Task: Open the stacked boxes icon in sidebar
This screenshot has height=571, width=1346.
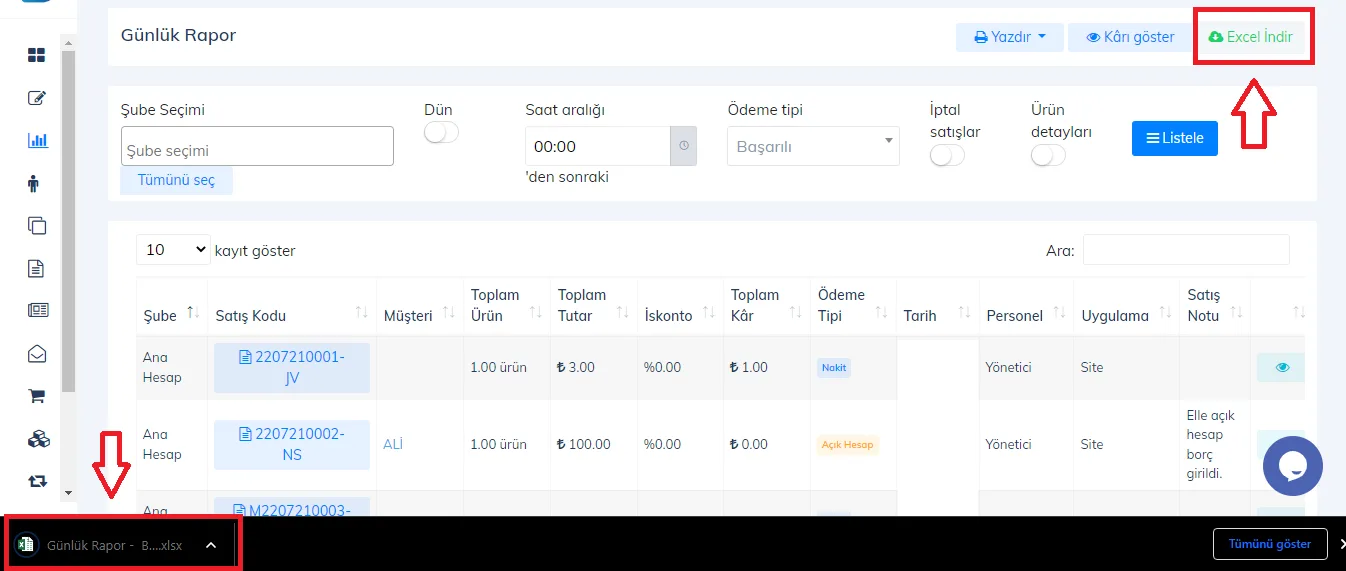Action: pos(38,439)
